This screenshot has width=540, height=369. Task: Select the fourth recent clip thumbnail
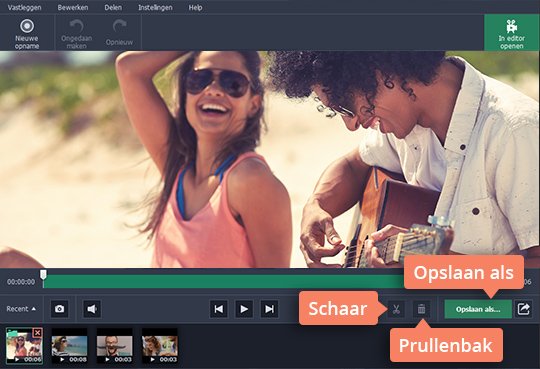click(160, 346)
